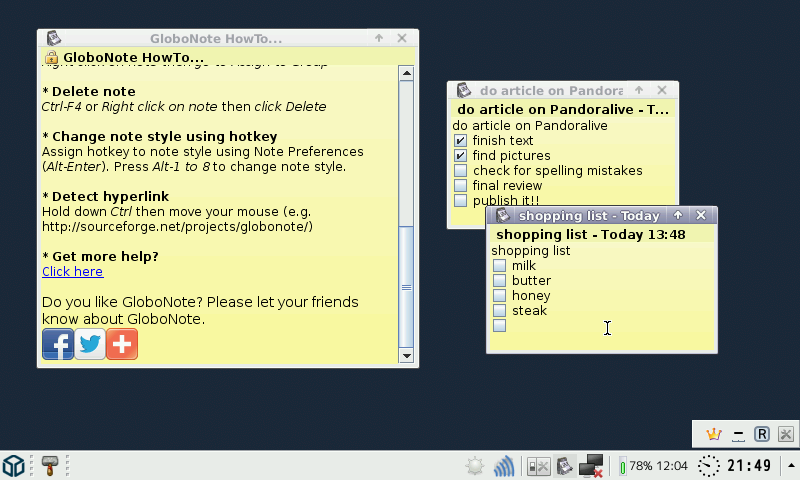Check the honey checkbox

(499, 295)
